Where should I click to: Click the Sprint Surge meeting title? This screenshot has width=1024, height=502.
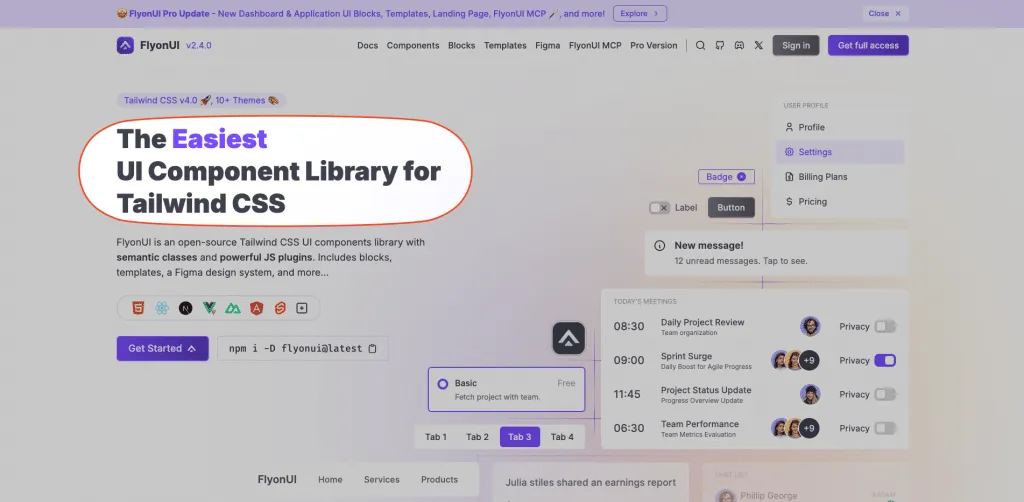[x=686, y=356]
